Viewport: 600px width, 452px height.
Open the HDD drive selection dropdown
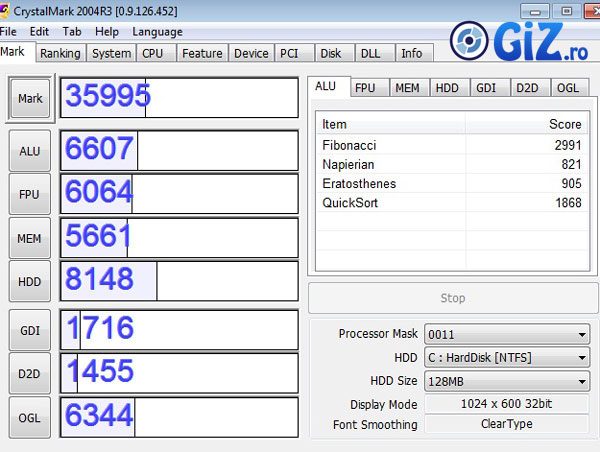pos(507,357)
